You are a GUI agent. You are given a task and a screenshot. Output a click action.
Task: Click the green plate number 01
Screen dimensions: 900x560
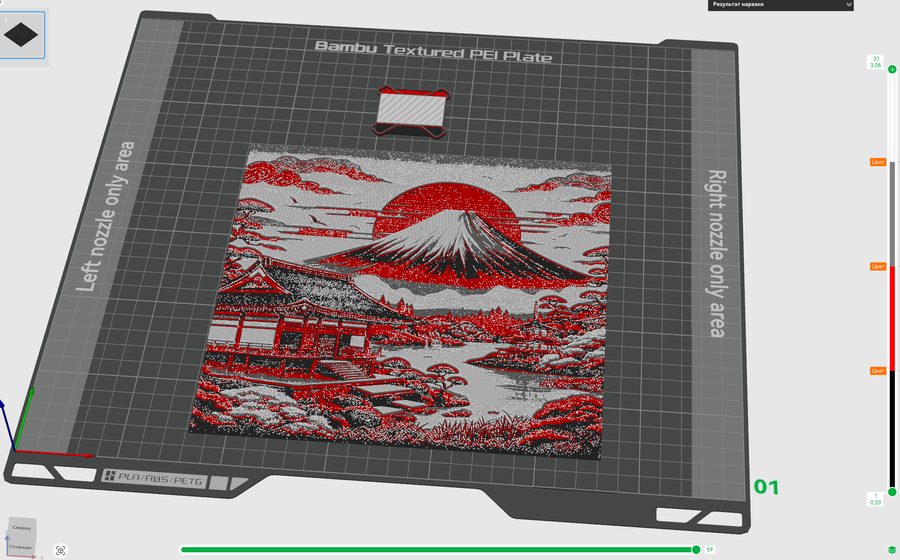click(x=766, y=487)
